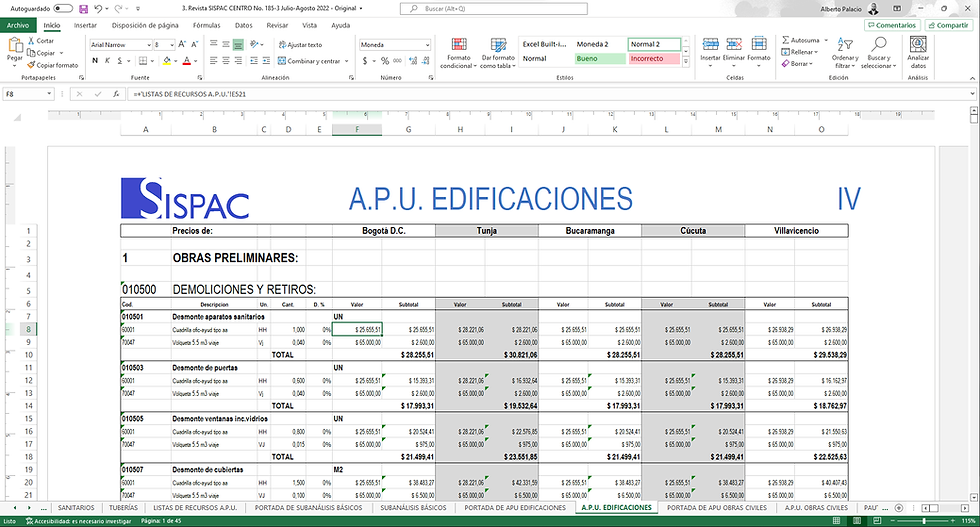
Task: Decrease indent icon
Action: pyautogui.click(x=254, y=61)
